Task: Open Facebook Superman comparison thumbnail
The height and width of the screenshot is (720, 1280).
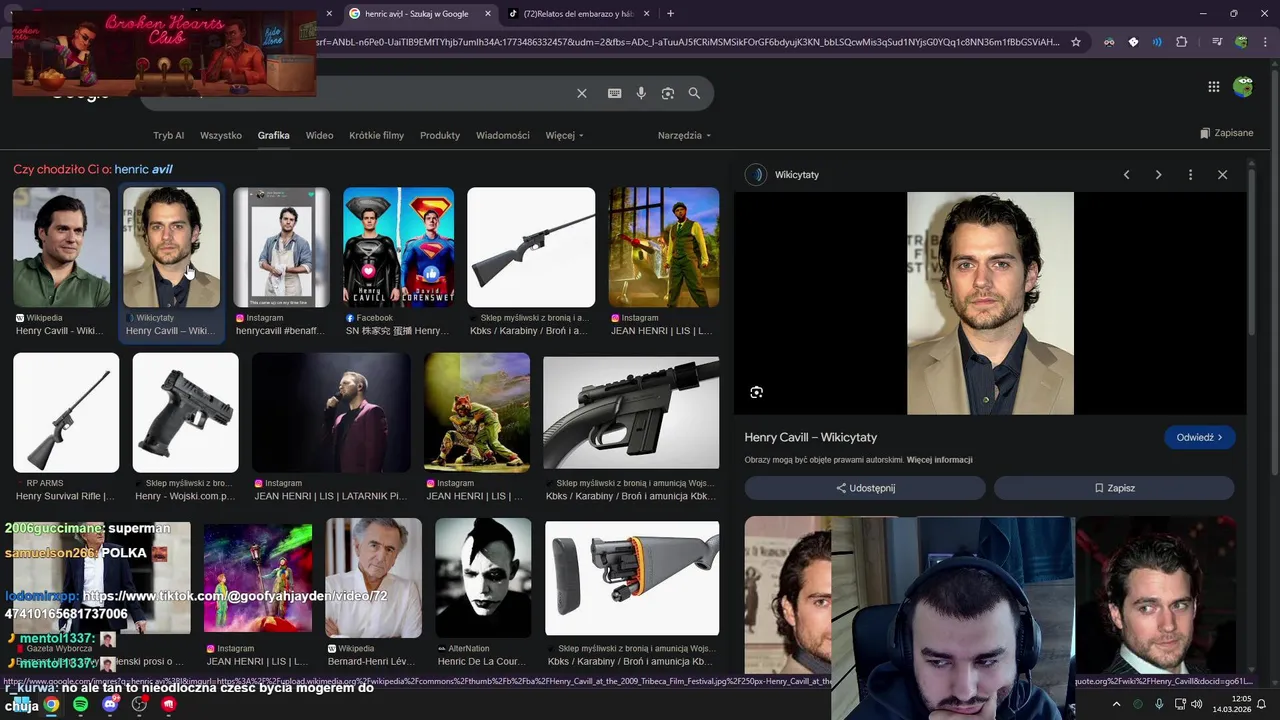Action: (399, 247)
